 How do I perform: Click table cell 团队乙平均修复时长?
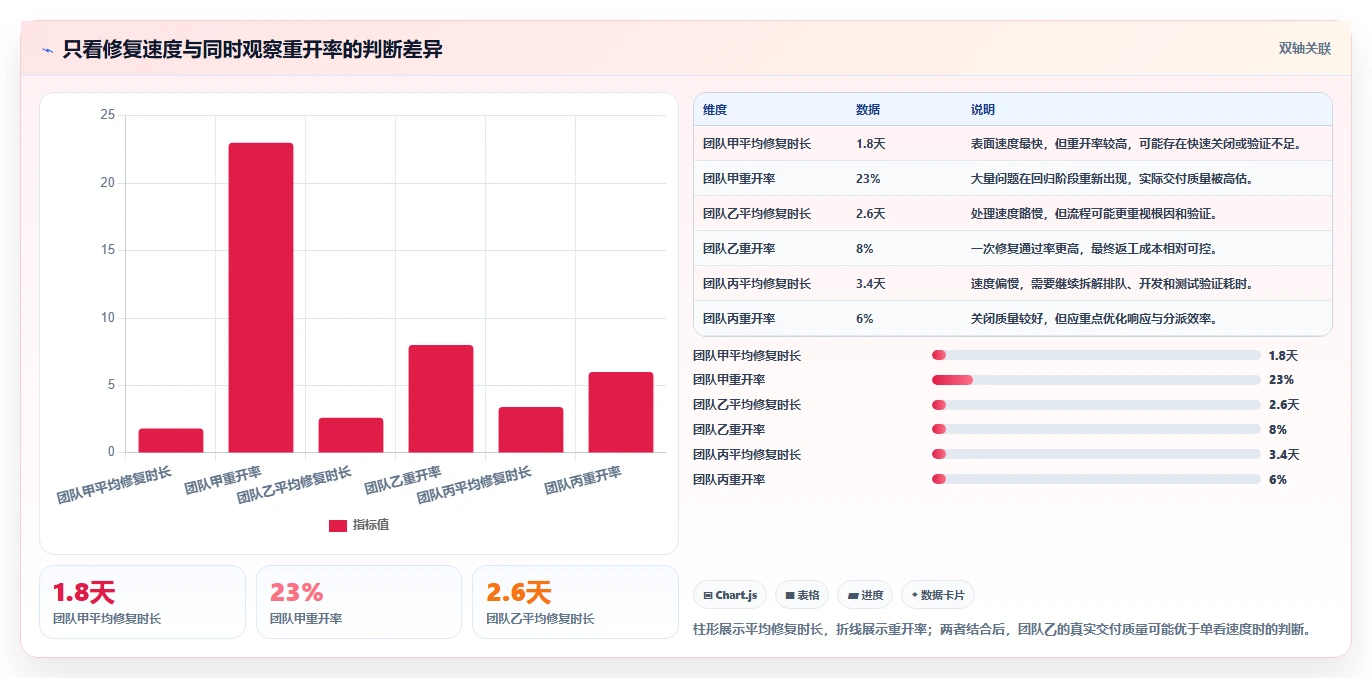point(757,214)
